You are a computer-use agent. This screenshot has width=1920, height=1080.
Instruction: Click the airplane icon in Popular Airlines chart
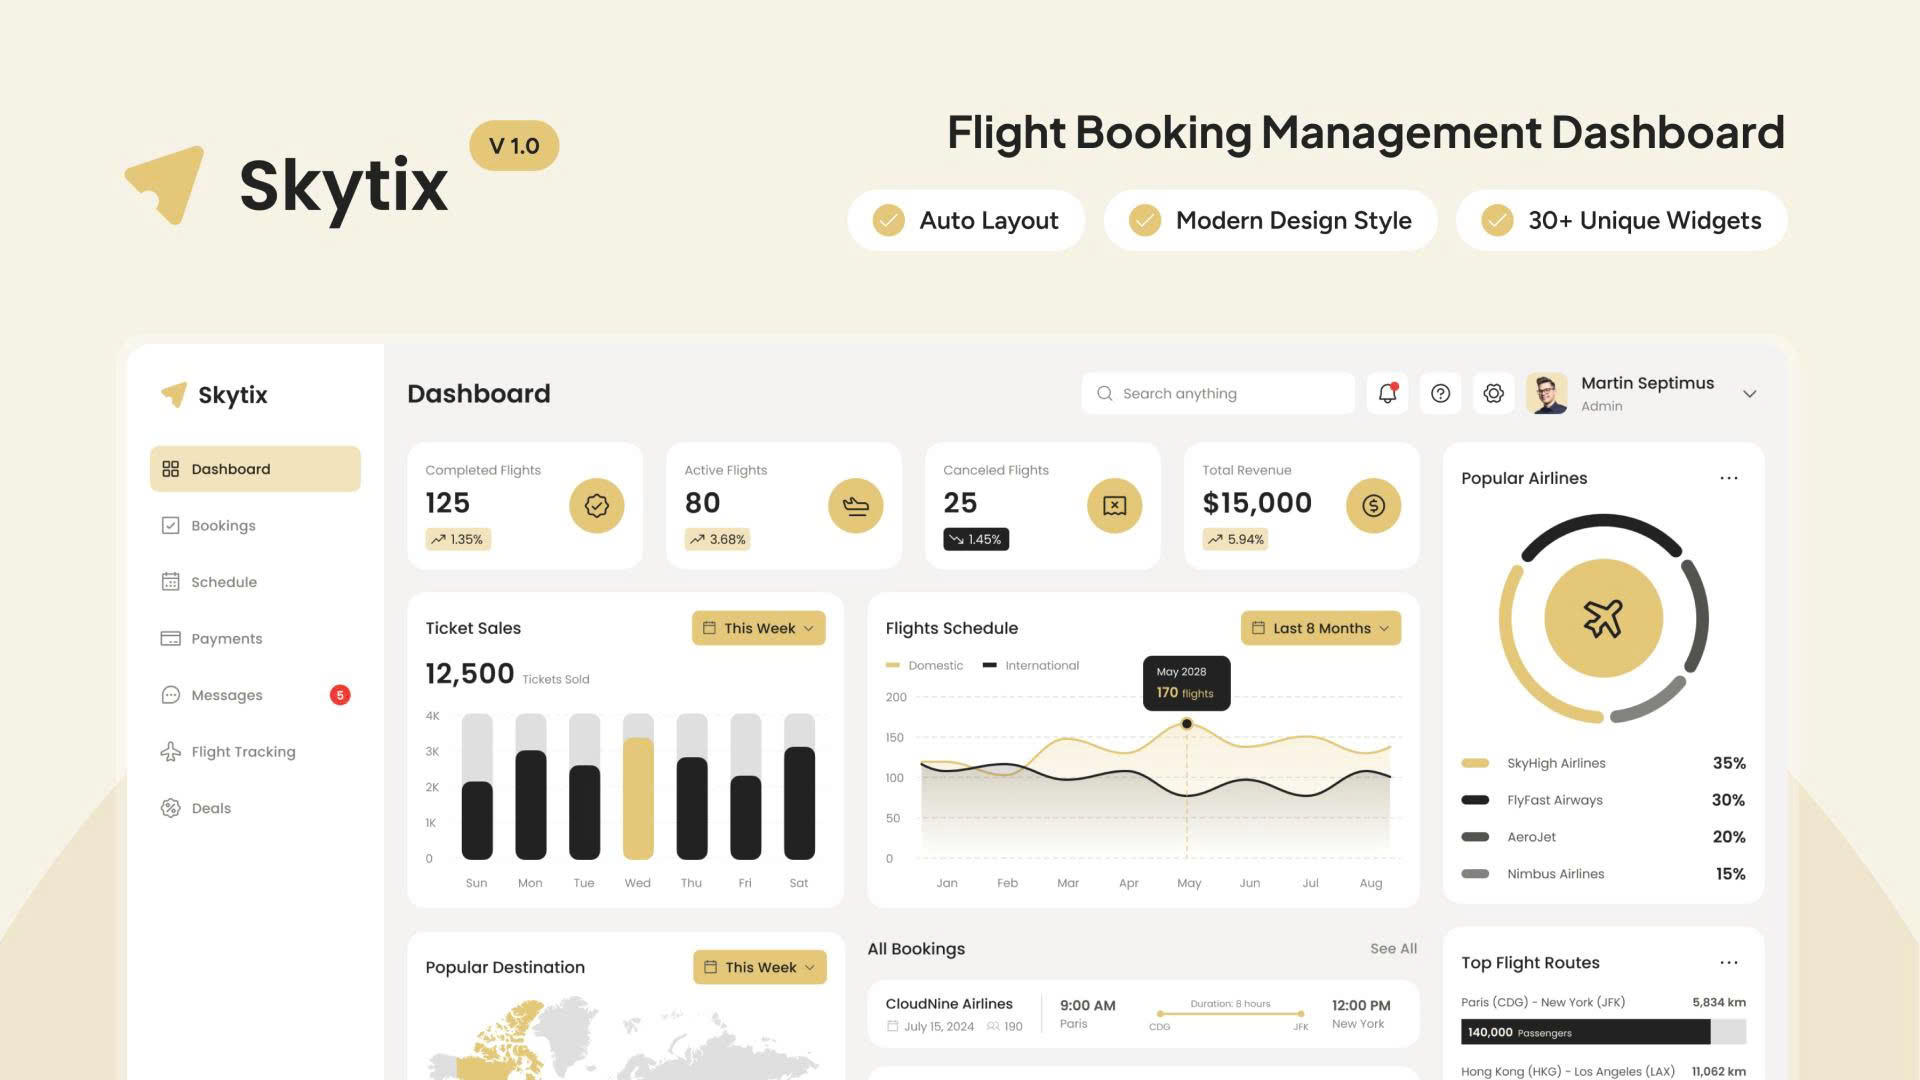click(1603, 618)
